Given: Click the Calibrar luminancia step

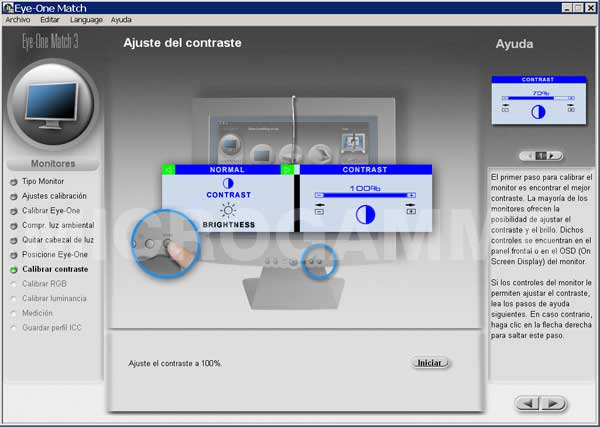Looking at the screenshot, I should tap(54, 298).
